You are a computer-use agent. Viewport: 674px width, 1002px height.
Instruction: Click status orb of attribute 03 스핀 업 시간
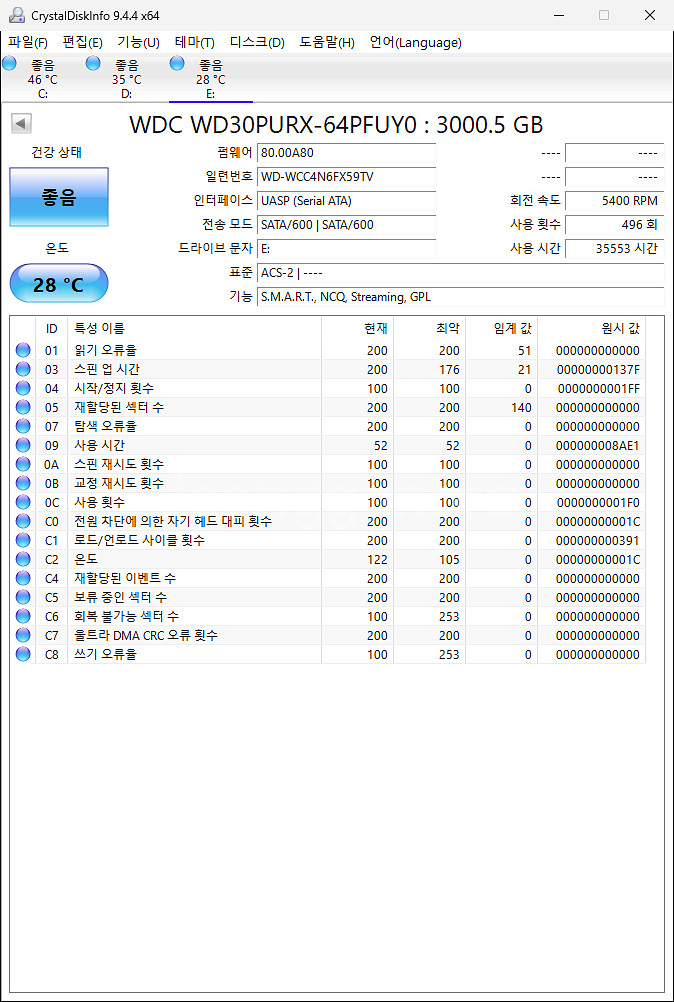tap(23, 369)
